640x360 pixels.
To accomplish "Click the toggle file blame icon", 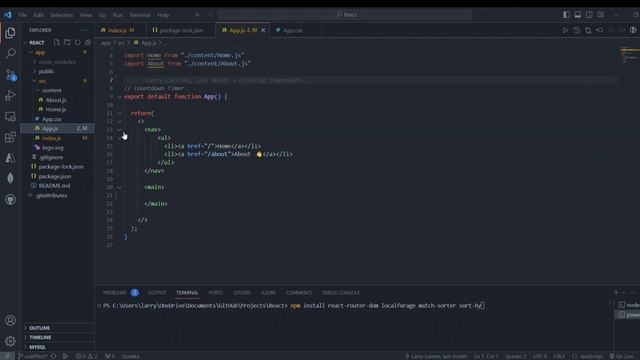I will [599, 30].
